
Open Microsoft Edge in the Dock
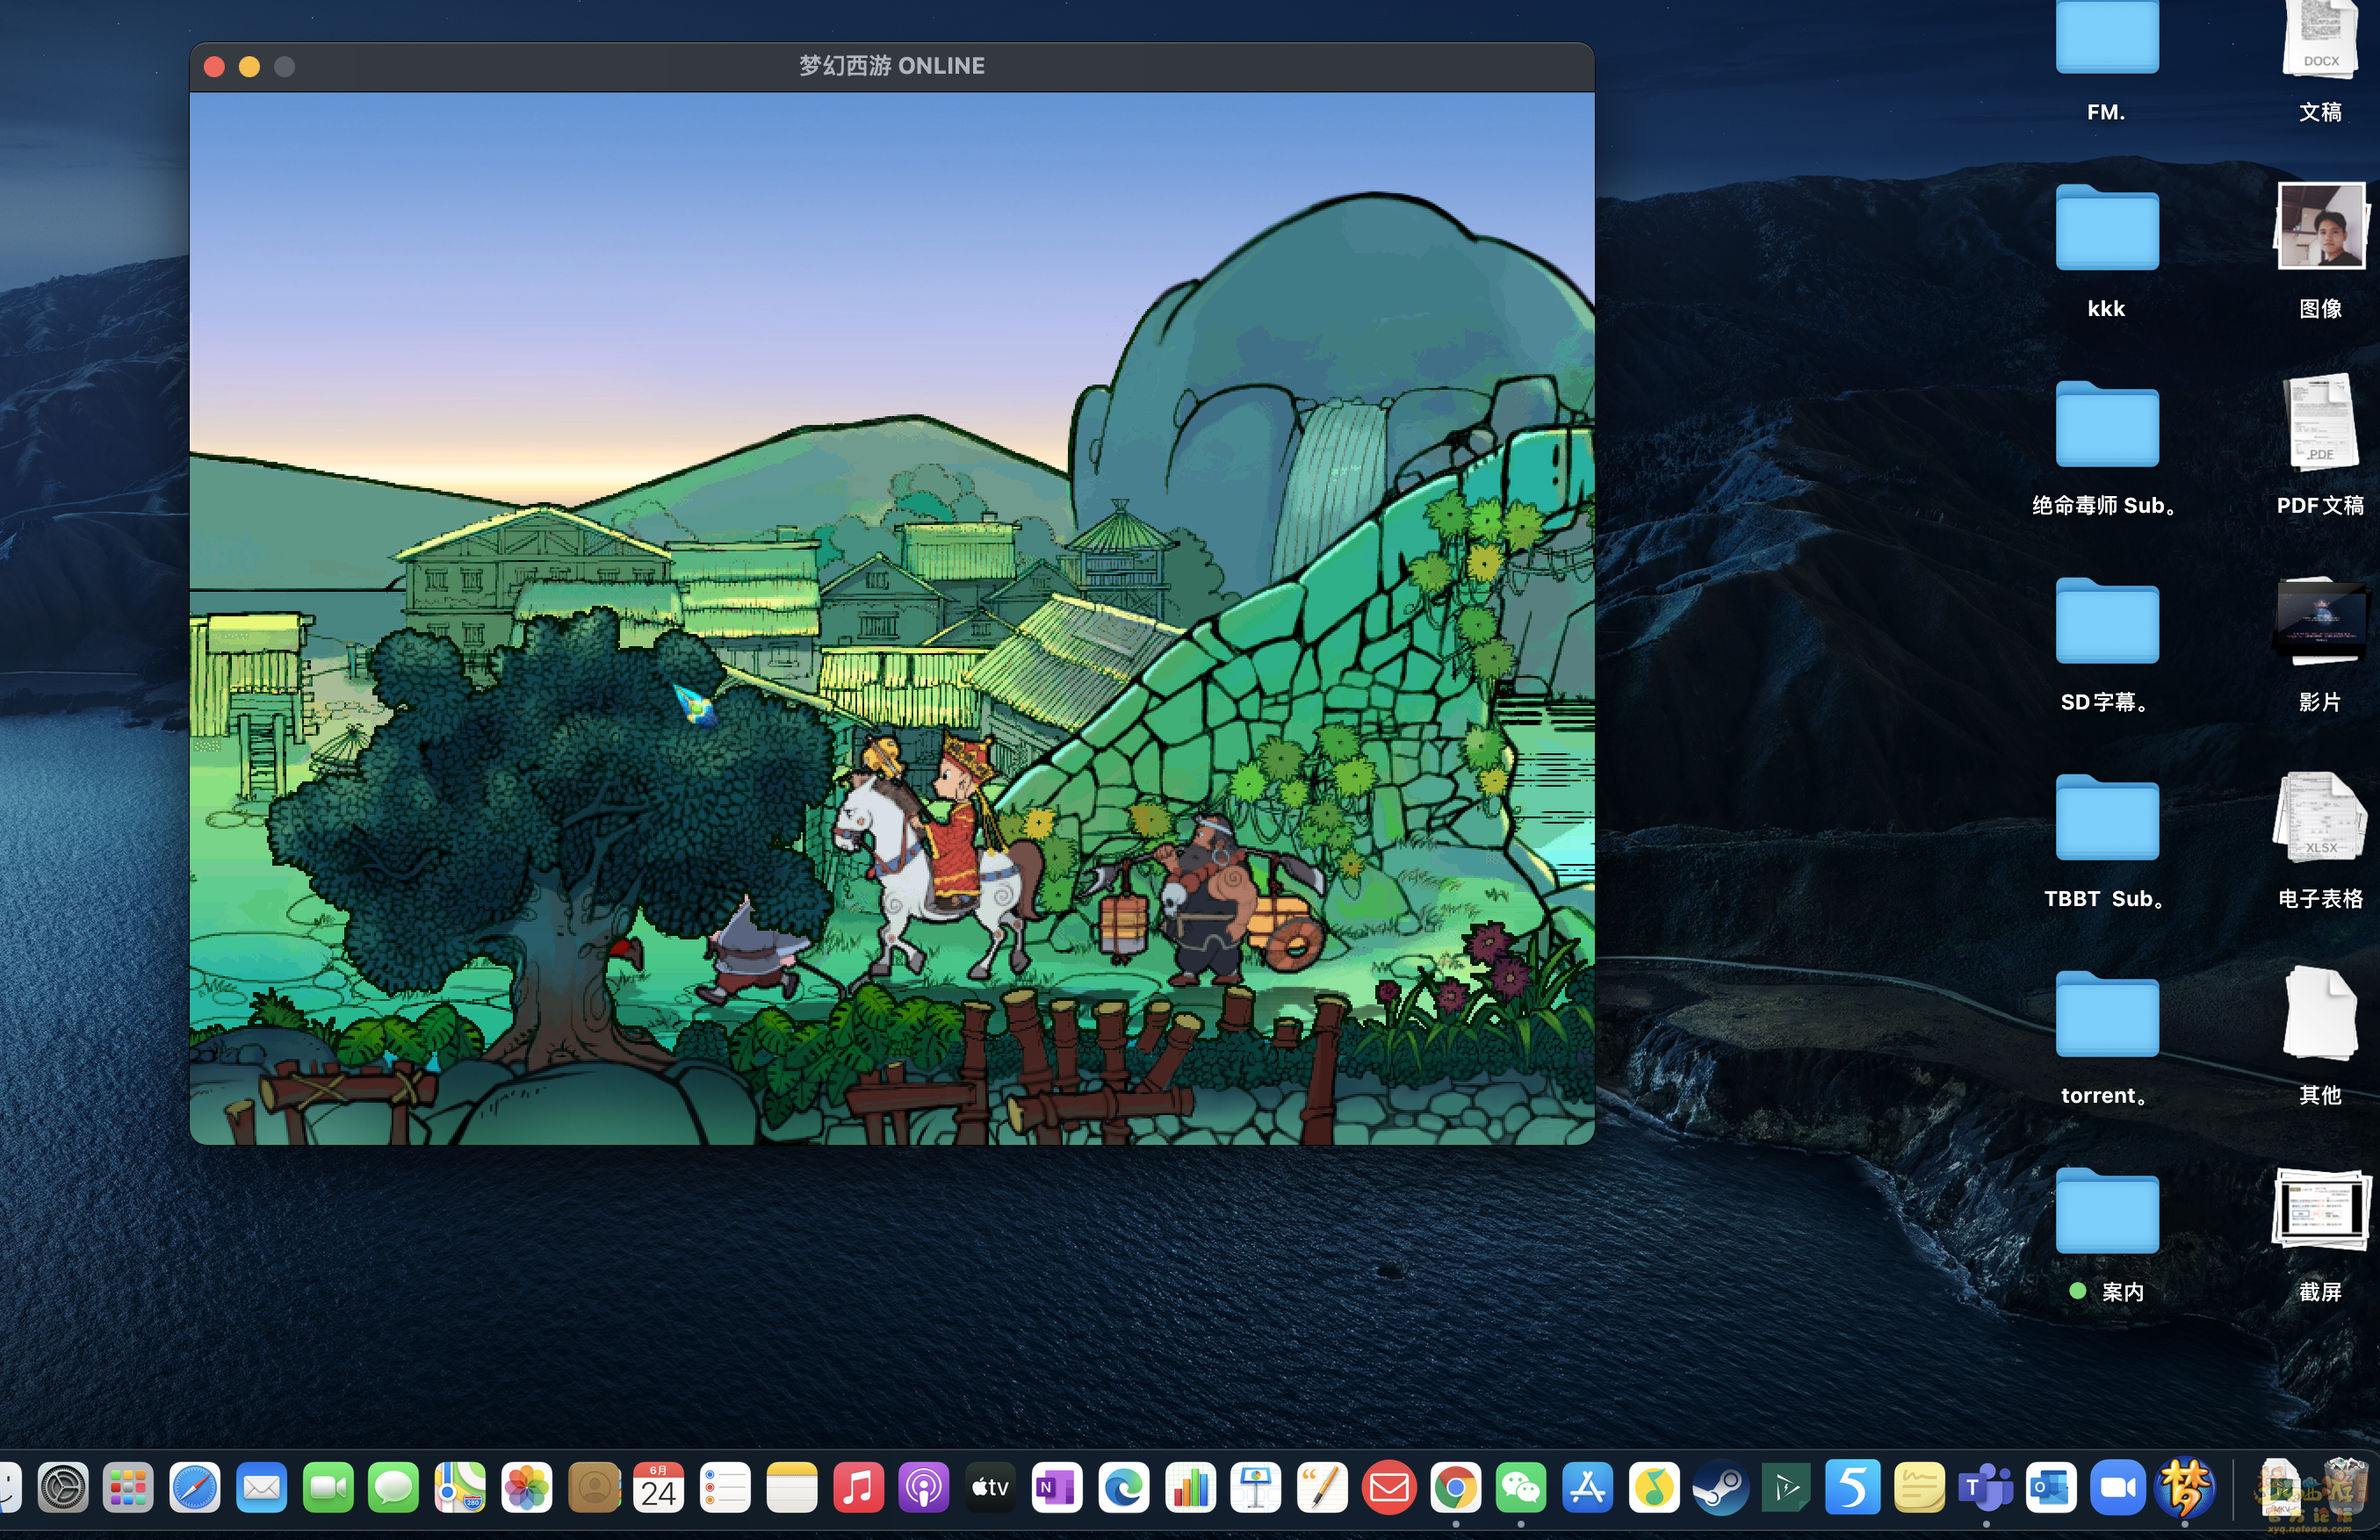(1124, 1488)
